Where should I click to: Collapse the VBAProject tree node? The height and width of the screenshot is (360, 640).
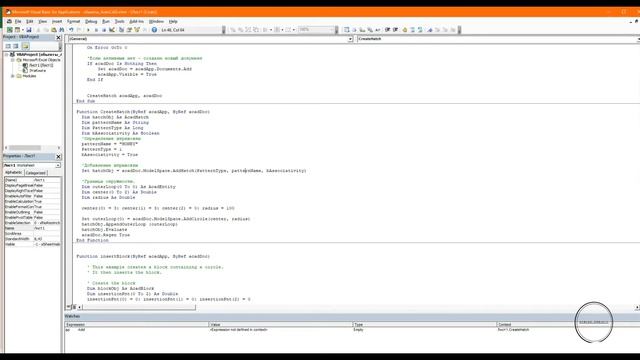click(x=7, y=54)
